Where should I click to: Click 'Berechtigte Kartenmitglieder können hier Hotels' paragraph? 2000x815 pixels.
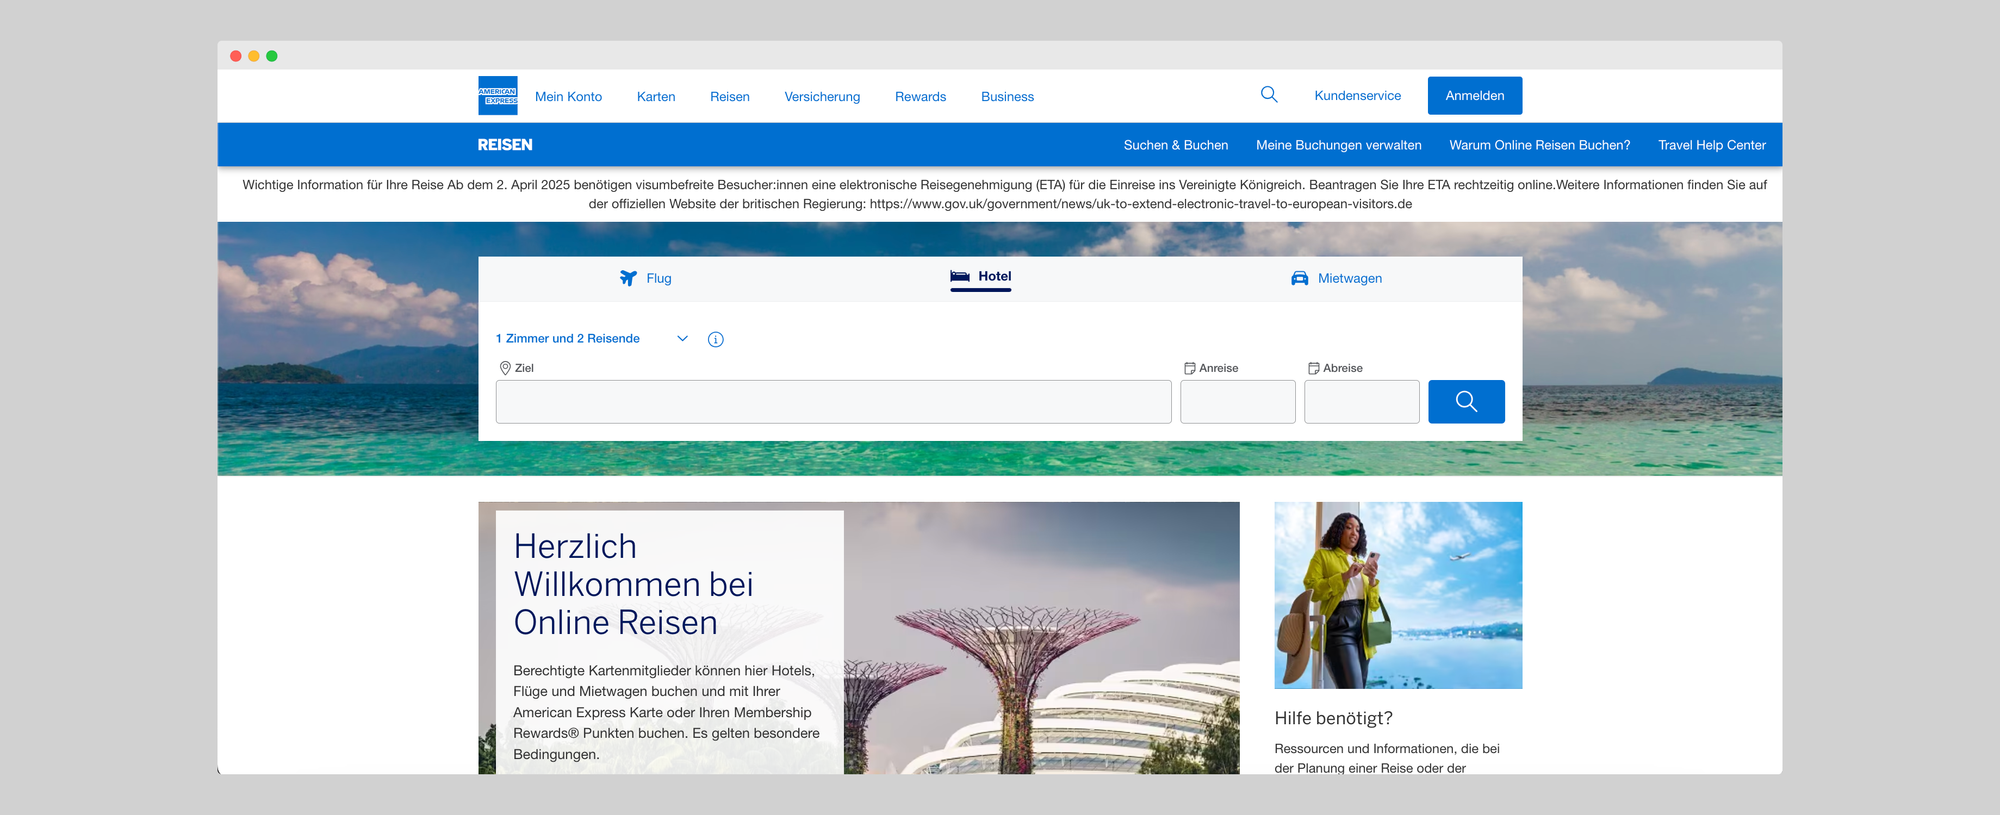pos(667,712)
